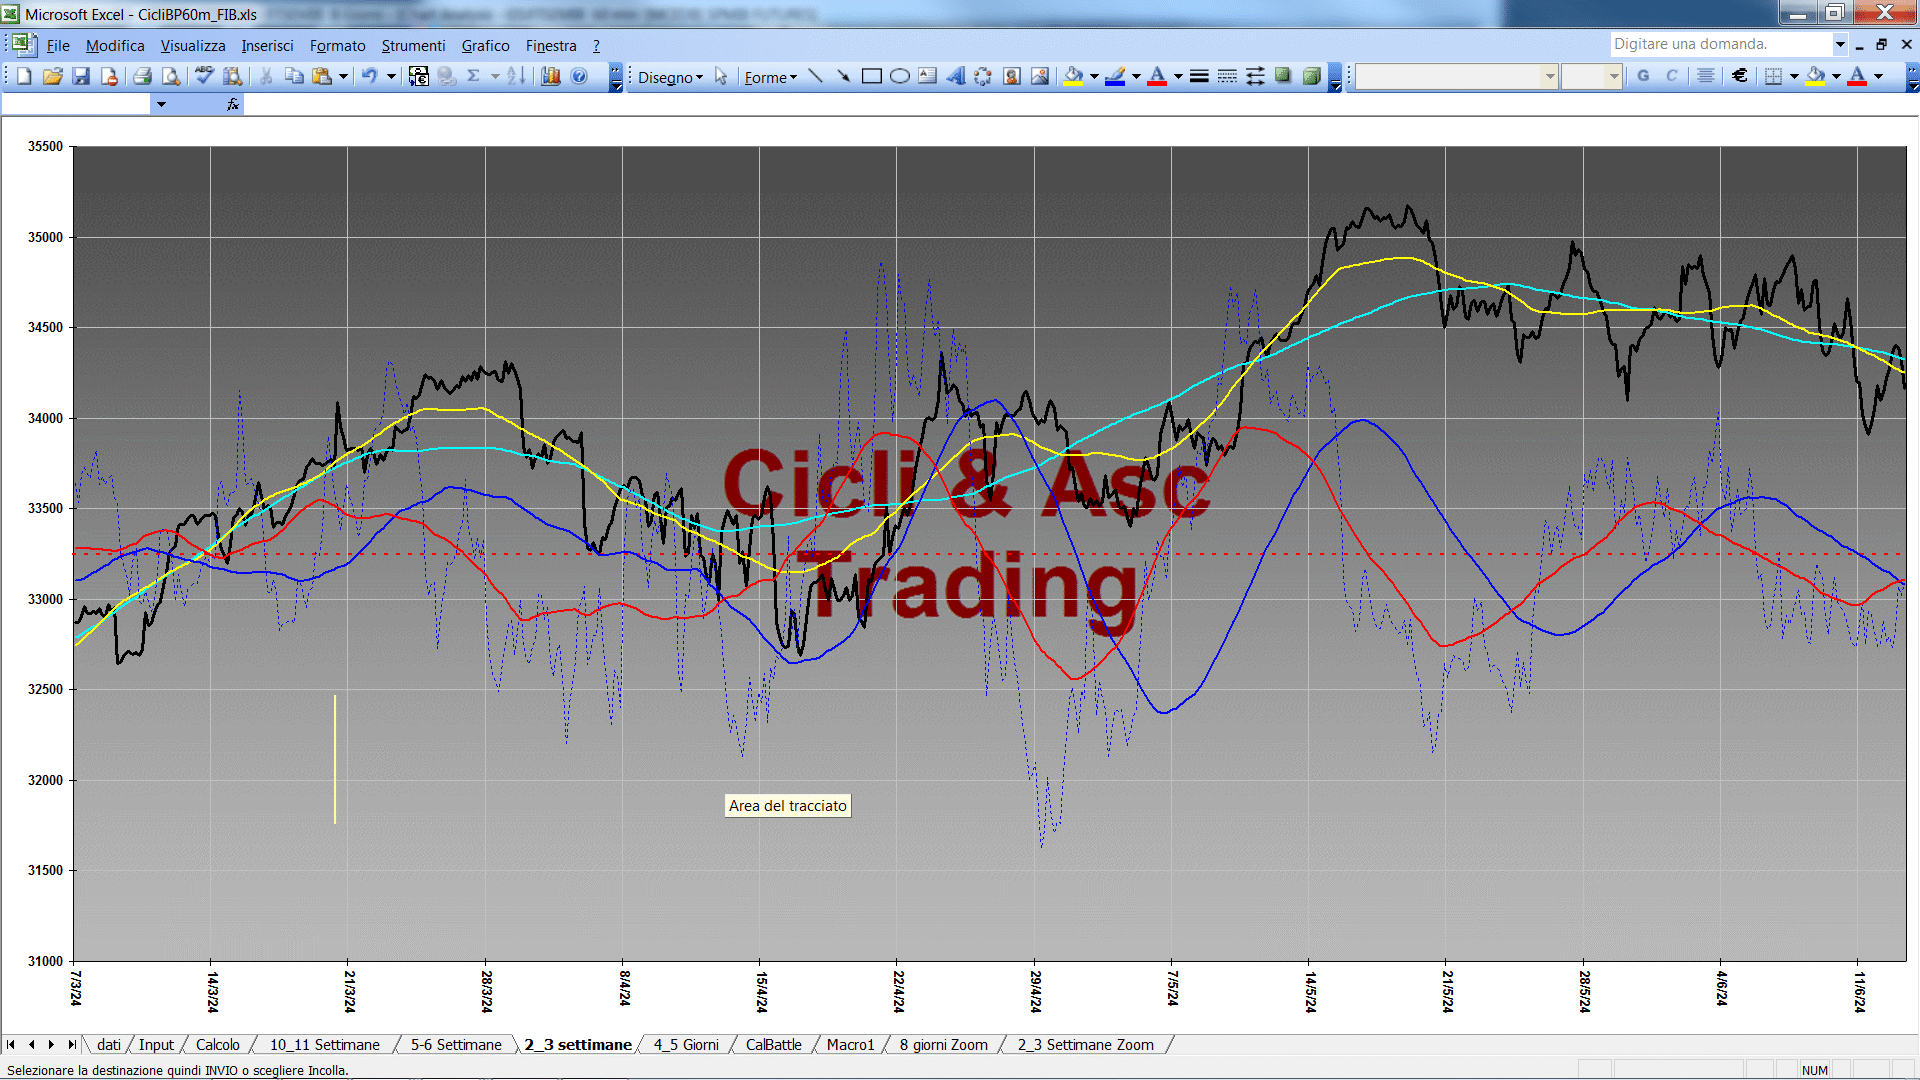Click the Shadow Style icon
This screenshot has height=1080, width=1920.
[1283, 76]
